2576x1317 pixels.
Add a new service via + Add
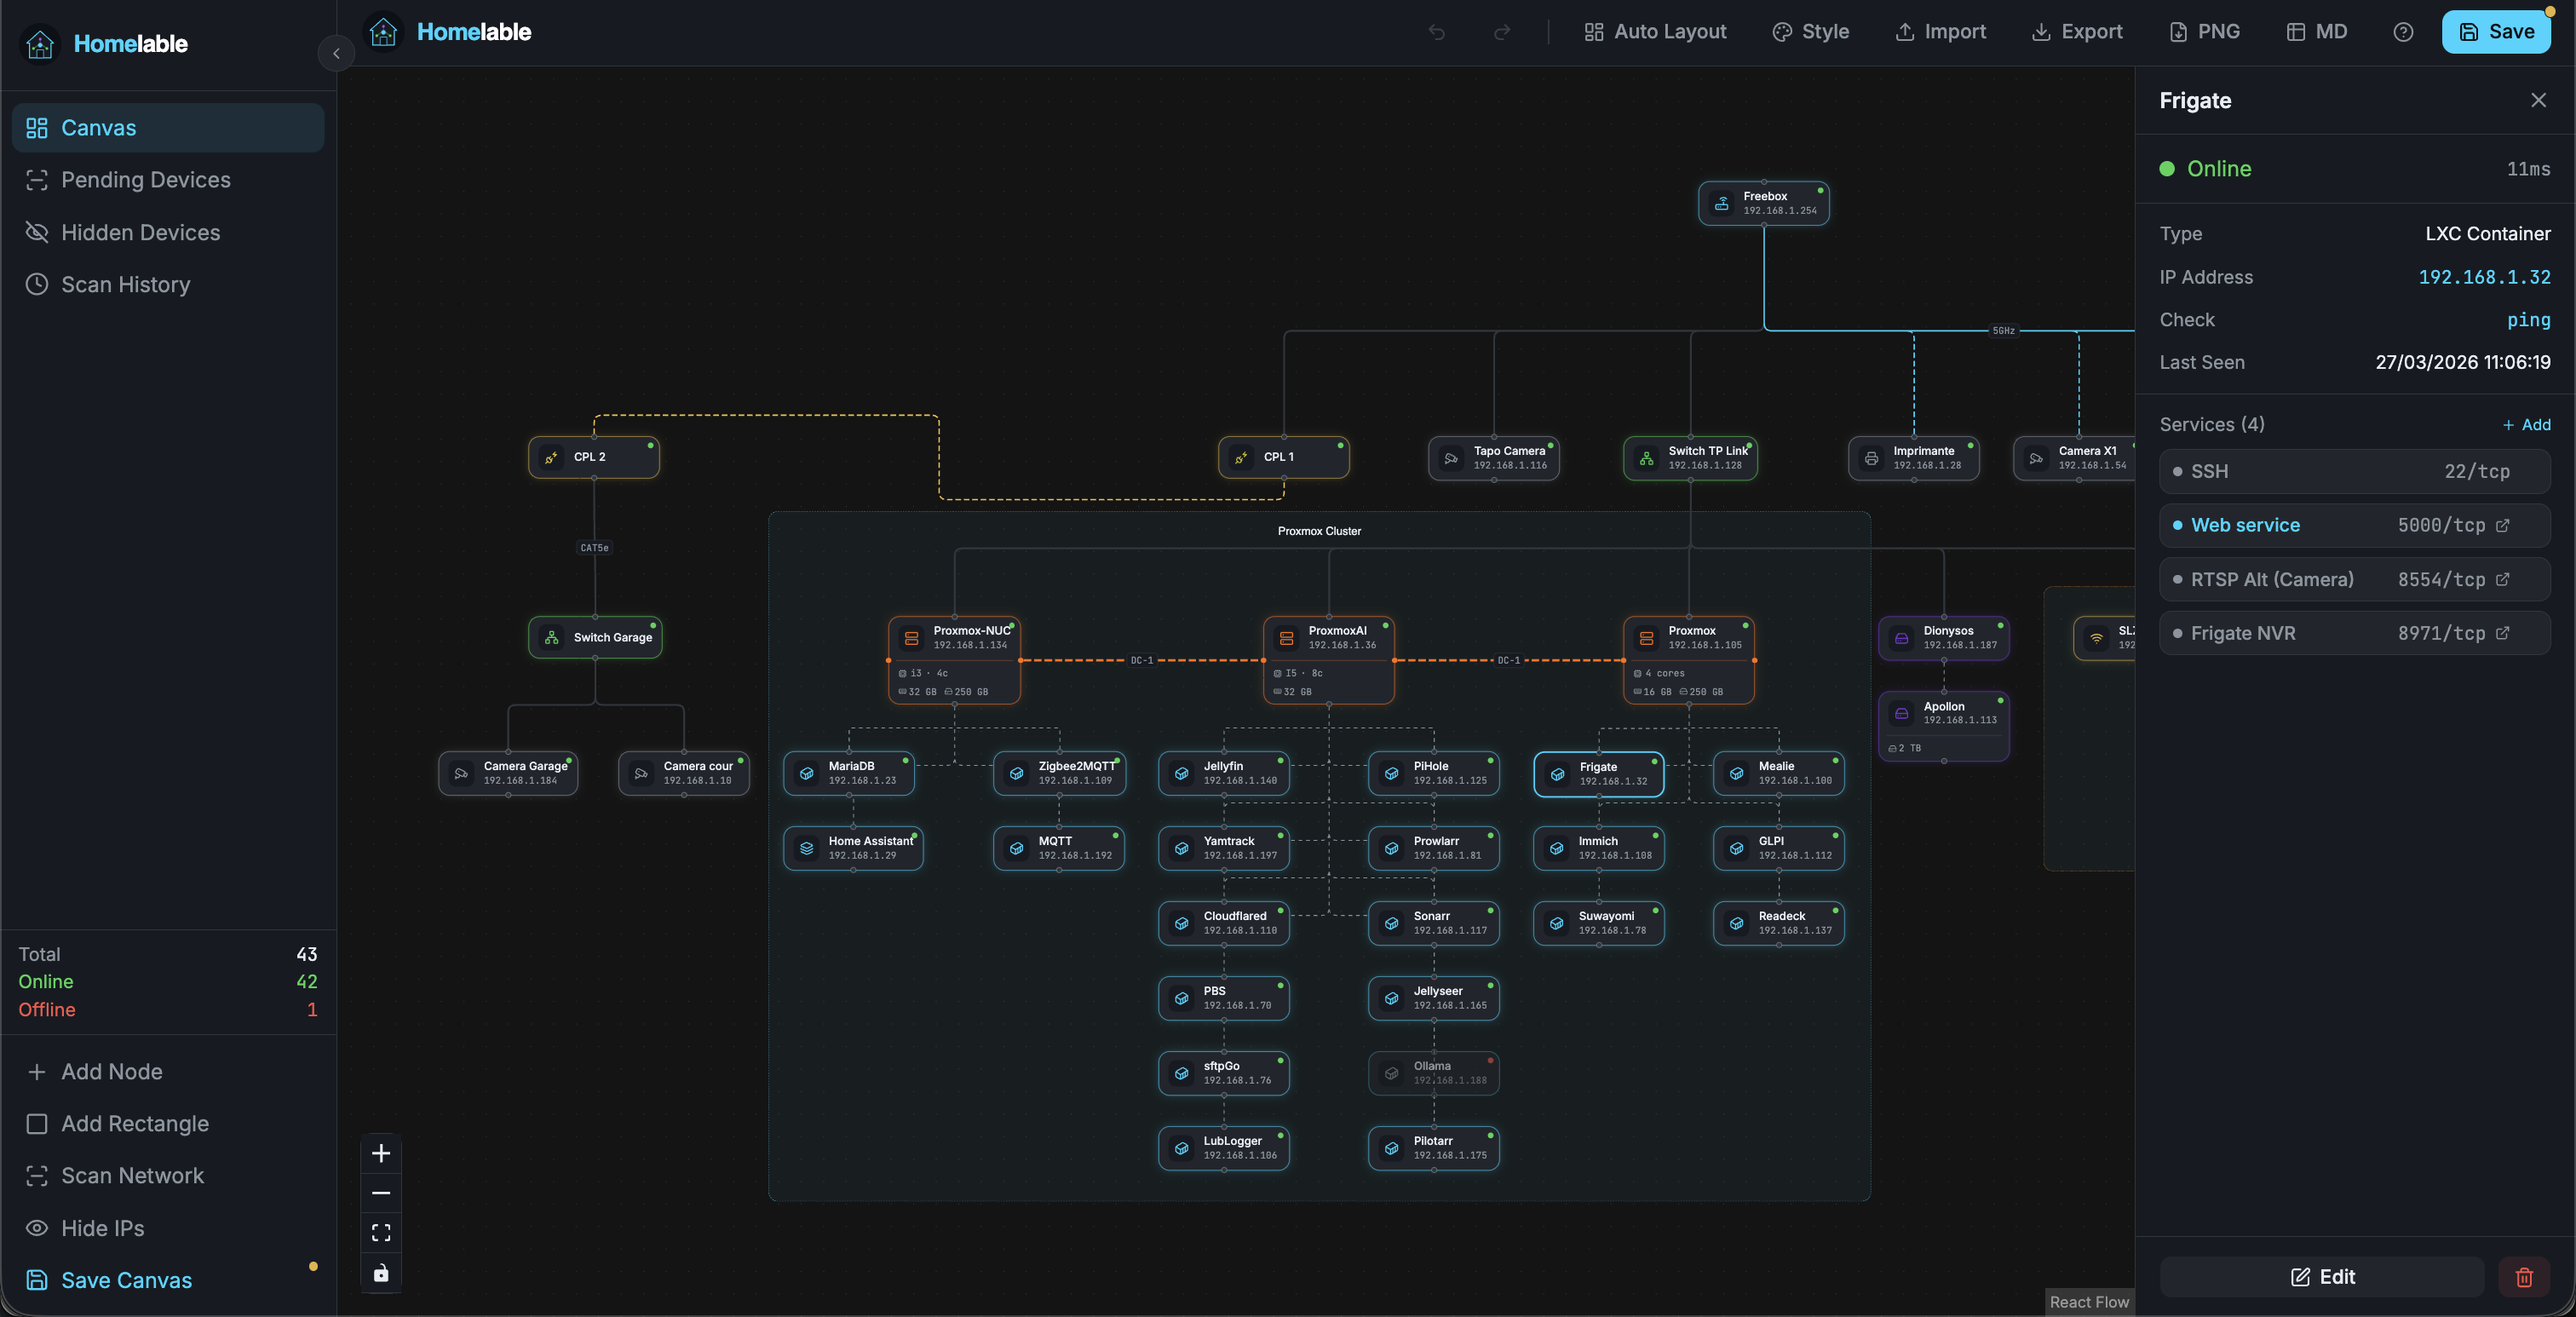[x=2526, y=425]
